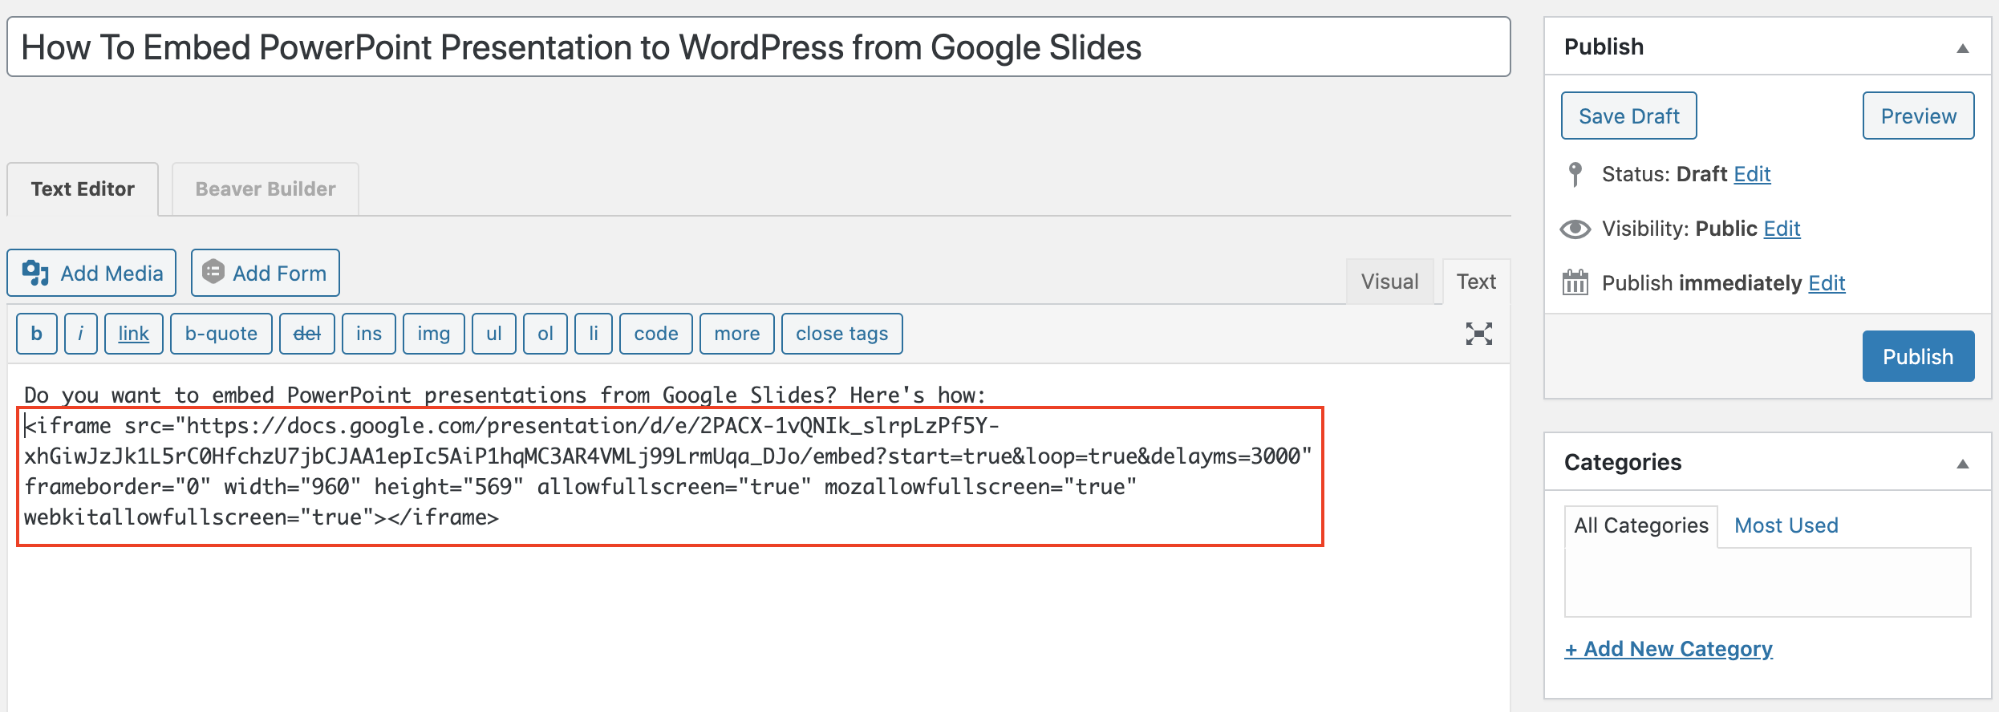Toggle distraction-free fullscreen editor icon
The width and height of the screenshot is (1999, 713).
coord(1478,334)
